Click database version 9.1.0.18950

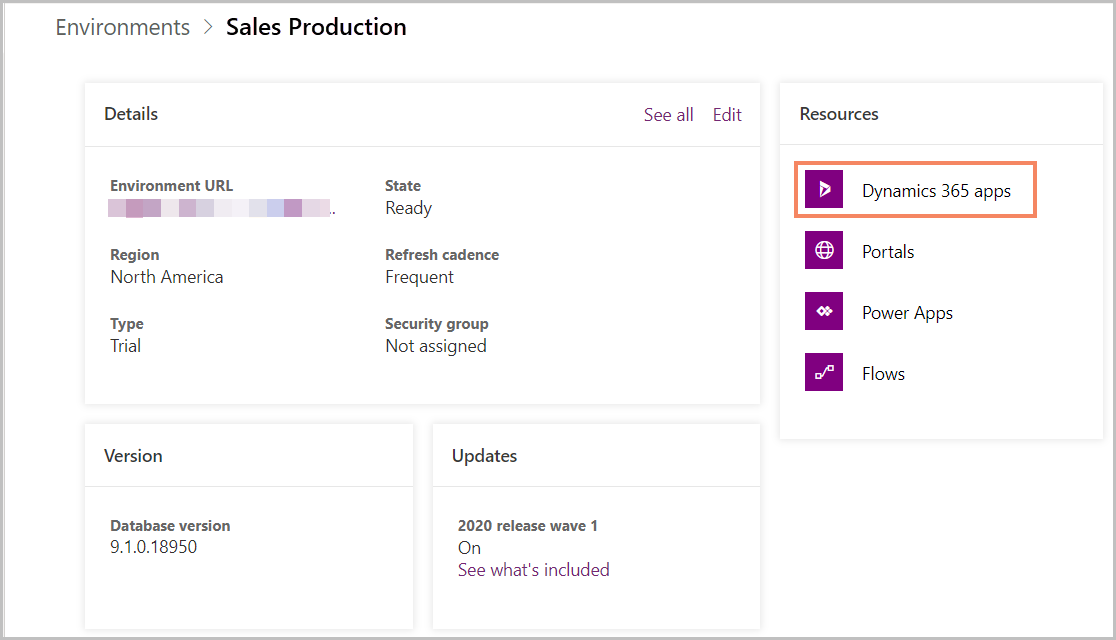point(153,547)
